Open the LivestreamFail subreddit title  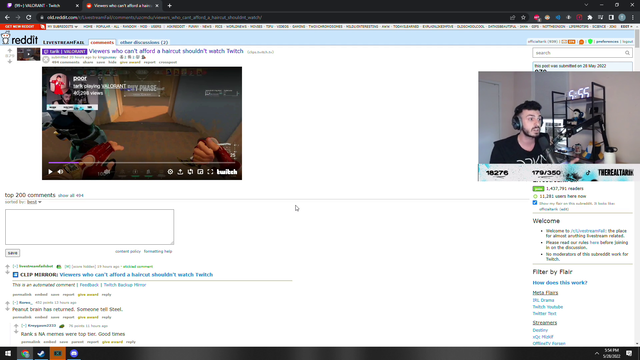[x=63, y=42]
